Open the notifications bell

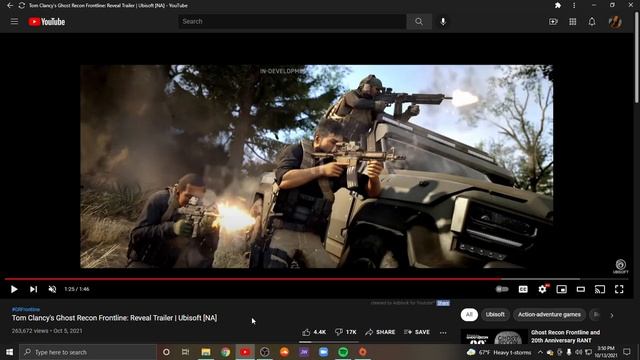coord(592,22)
